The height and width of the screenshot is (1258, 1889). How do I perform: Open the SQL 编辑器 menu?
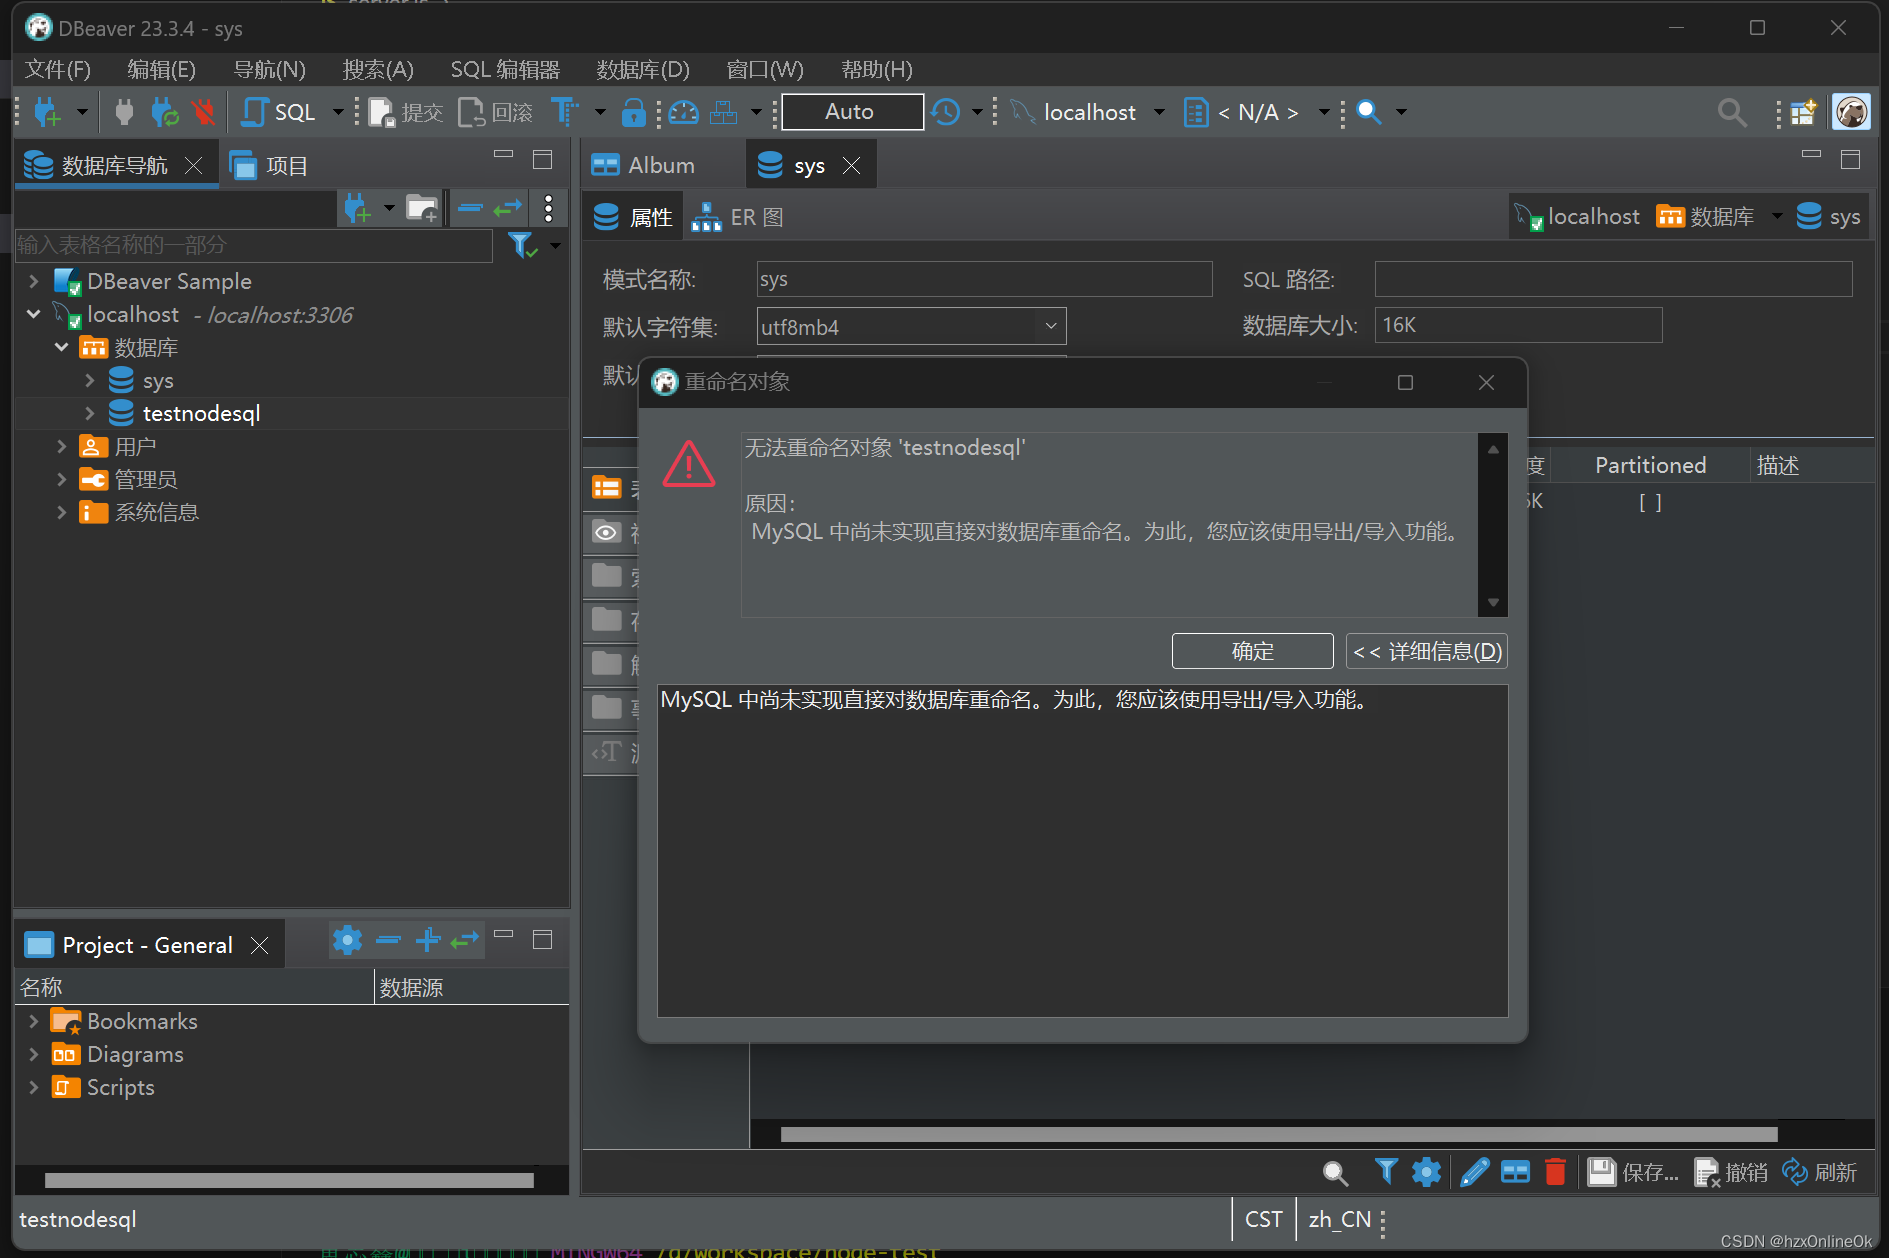pyautogui.click(x=505, y=69)
